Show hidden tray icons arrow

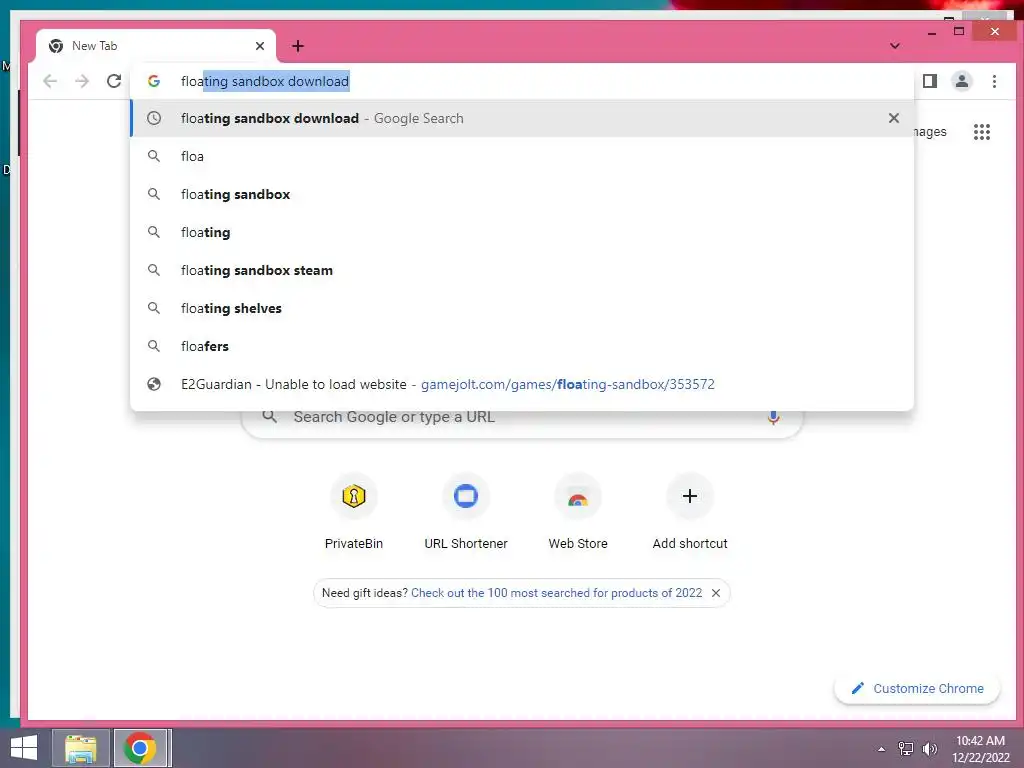pyautogui.click(x=881, y=749)
